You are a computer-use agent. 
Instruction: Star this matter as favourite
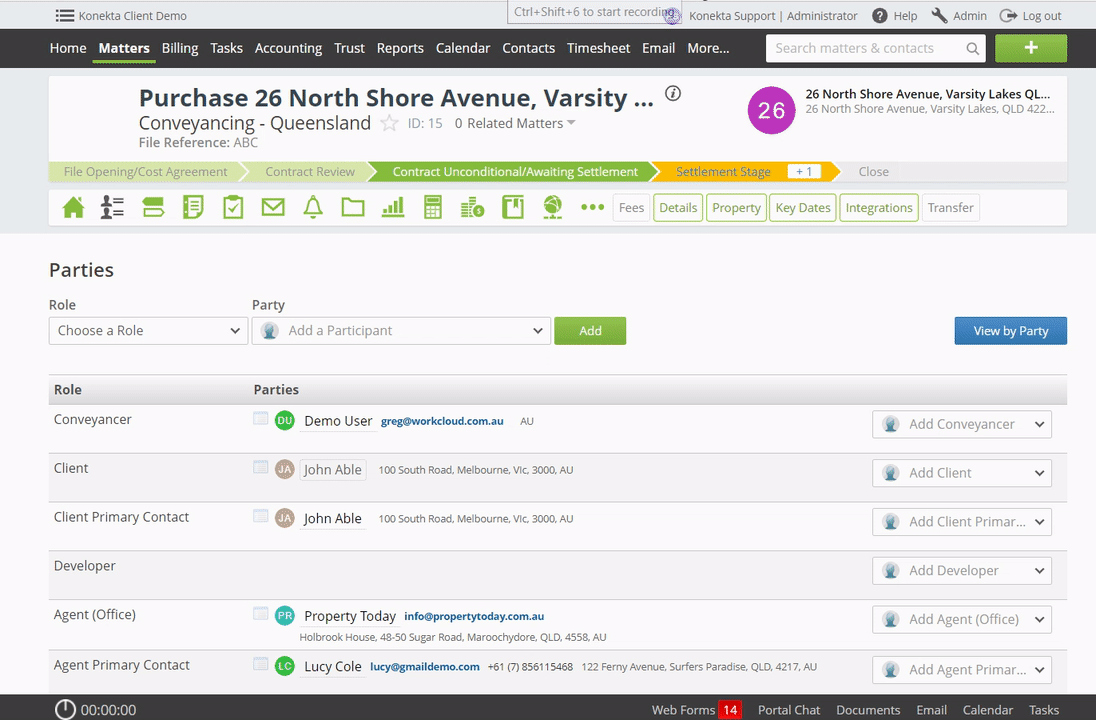click(389, 124)
